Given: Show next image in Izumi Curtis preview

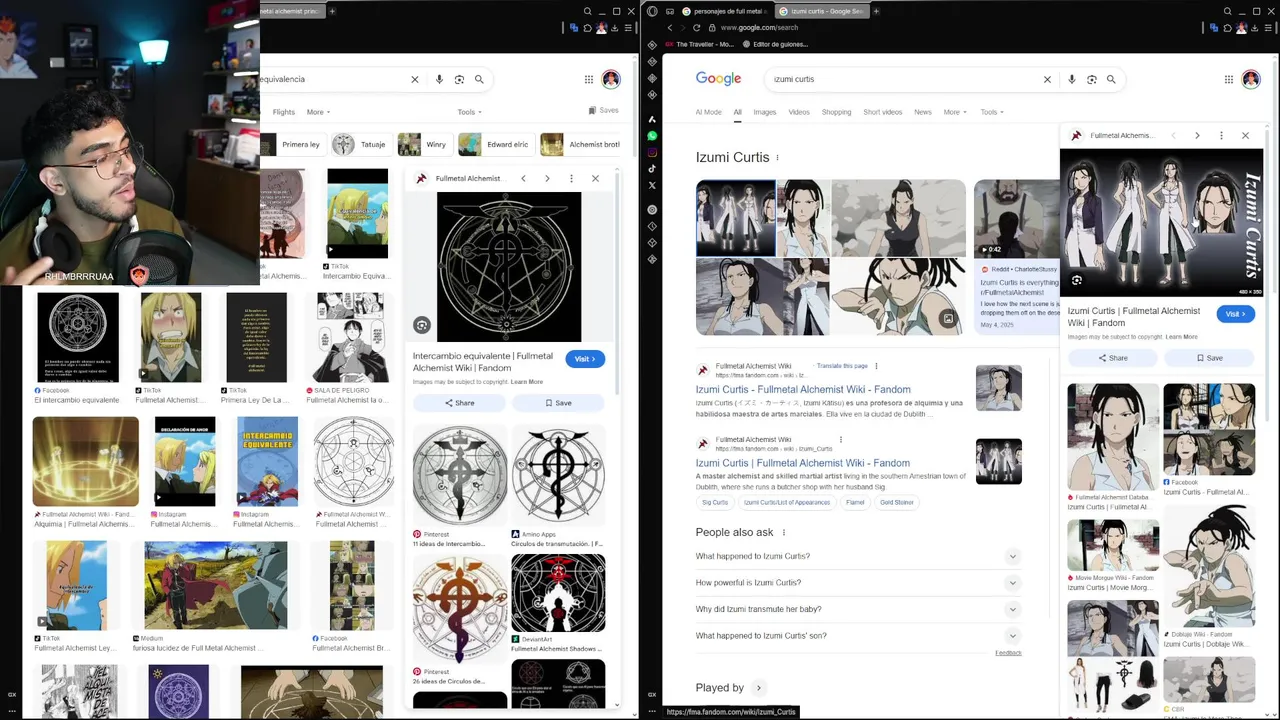Looking at the screenshot, I should tap(1197, 135).
